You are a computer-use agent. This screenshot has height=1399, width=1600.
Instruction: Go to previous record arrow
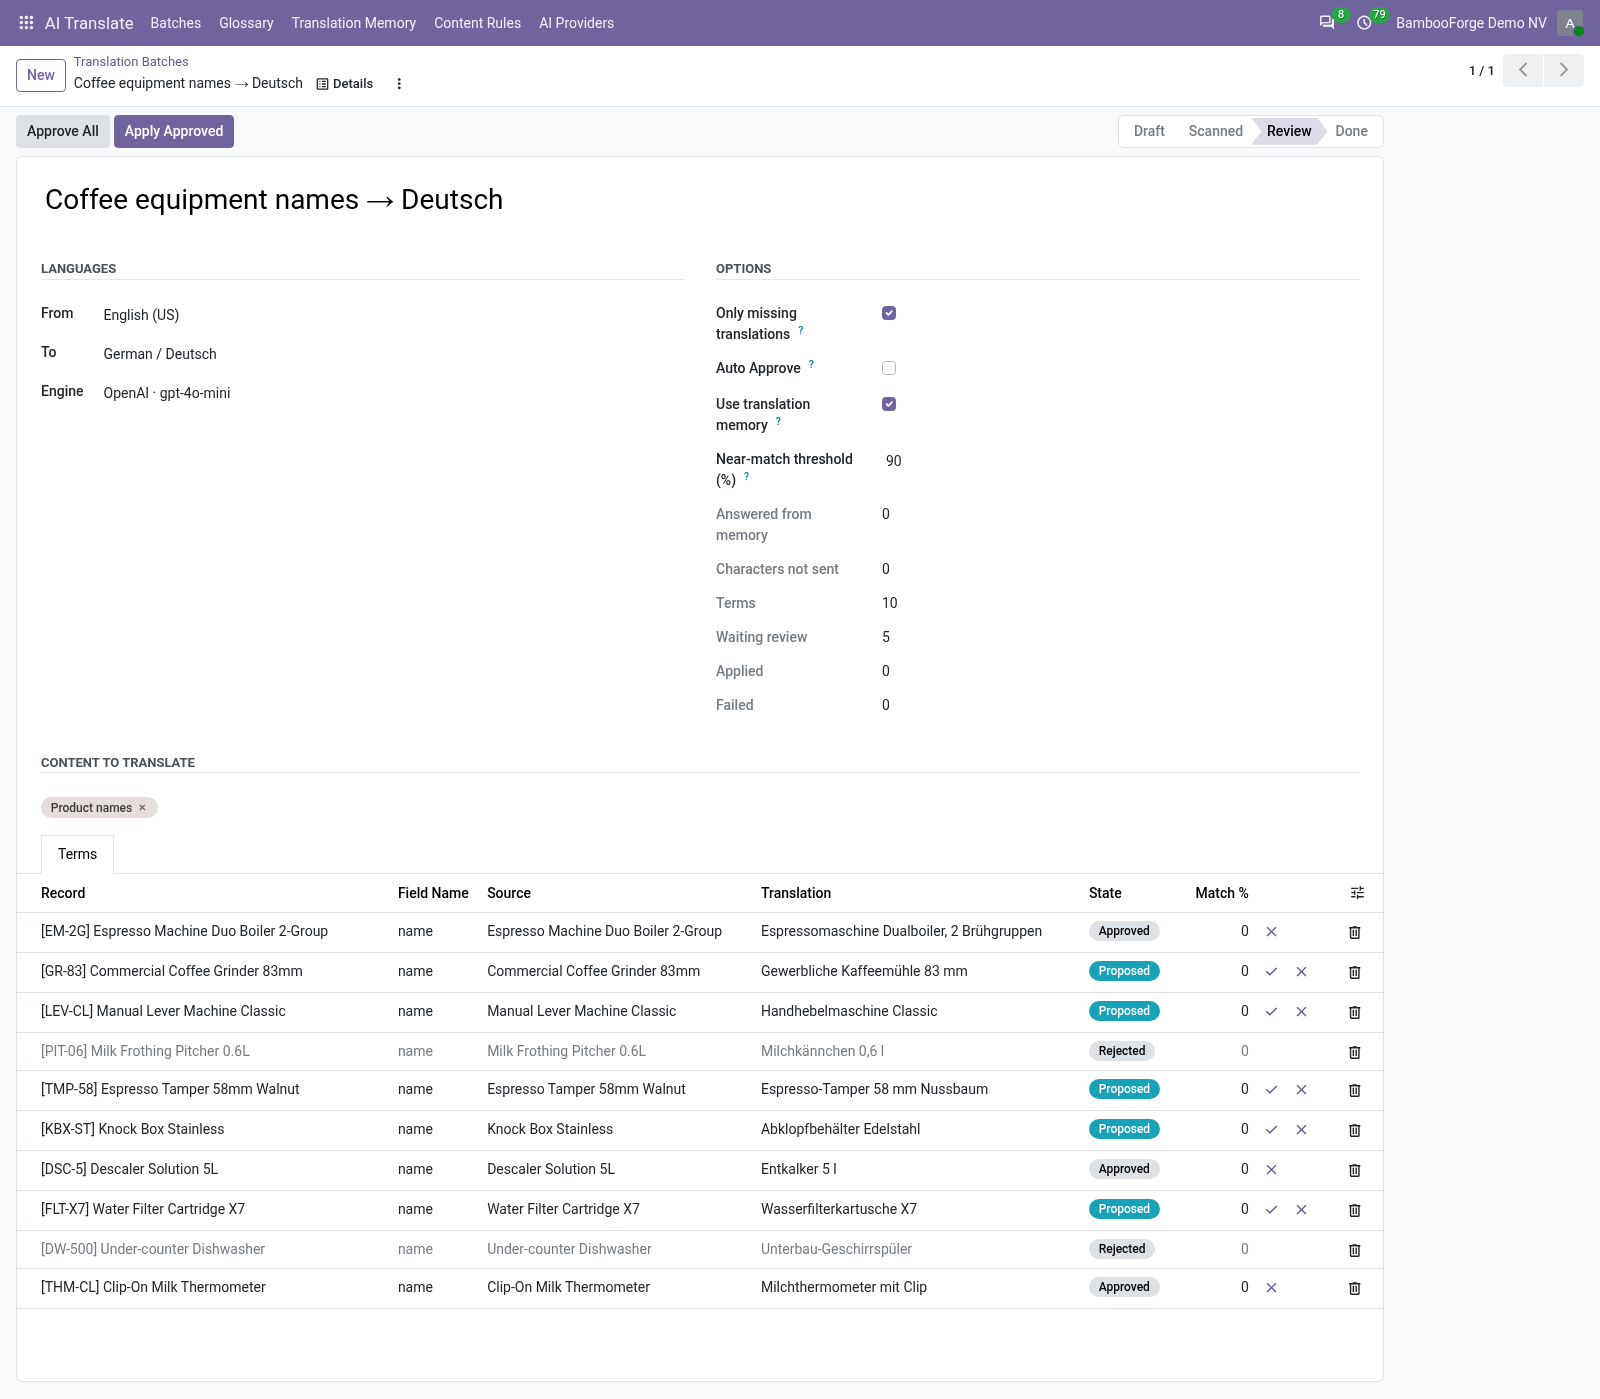pyautogui.click(x=1523, y=70)
